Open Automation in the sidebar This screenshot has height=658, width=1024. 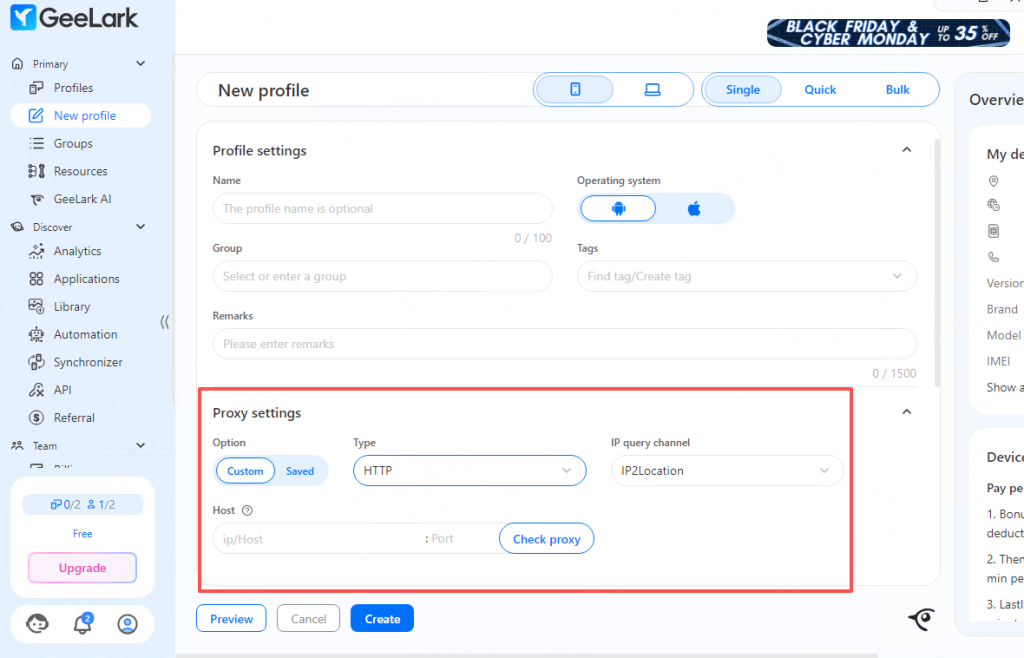[85, 335]
